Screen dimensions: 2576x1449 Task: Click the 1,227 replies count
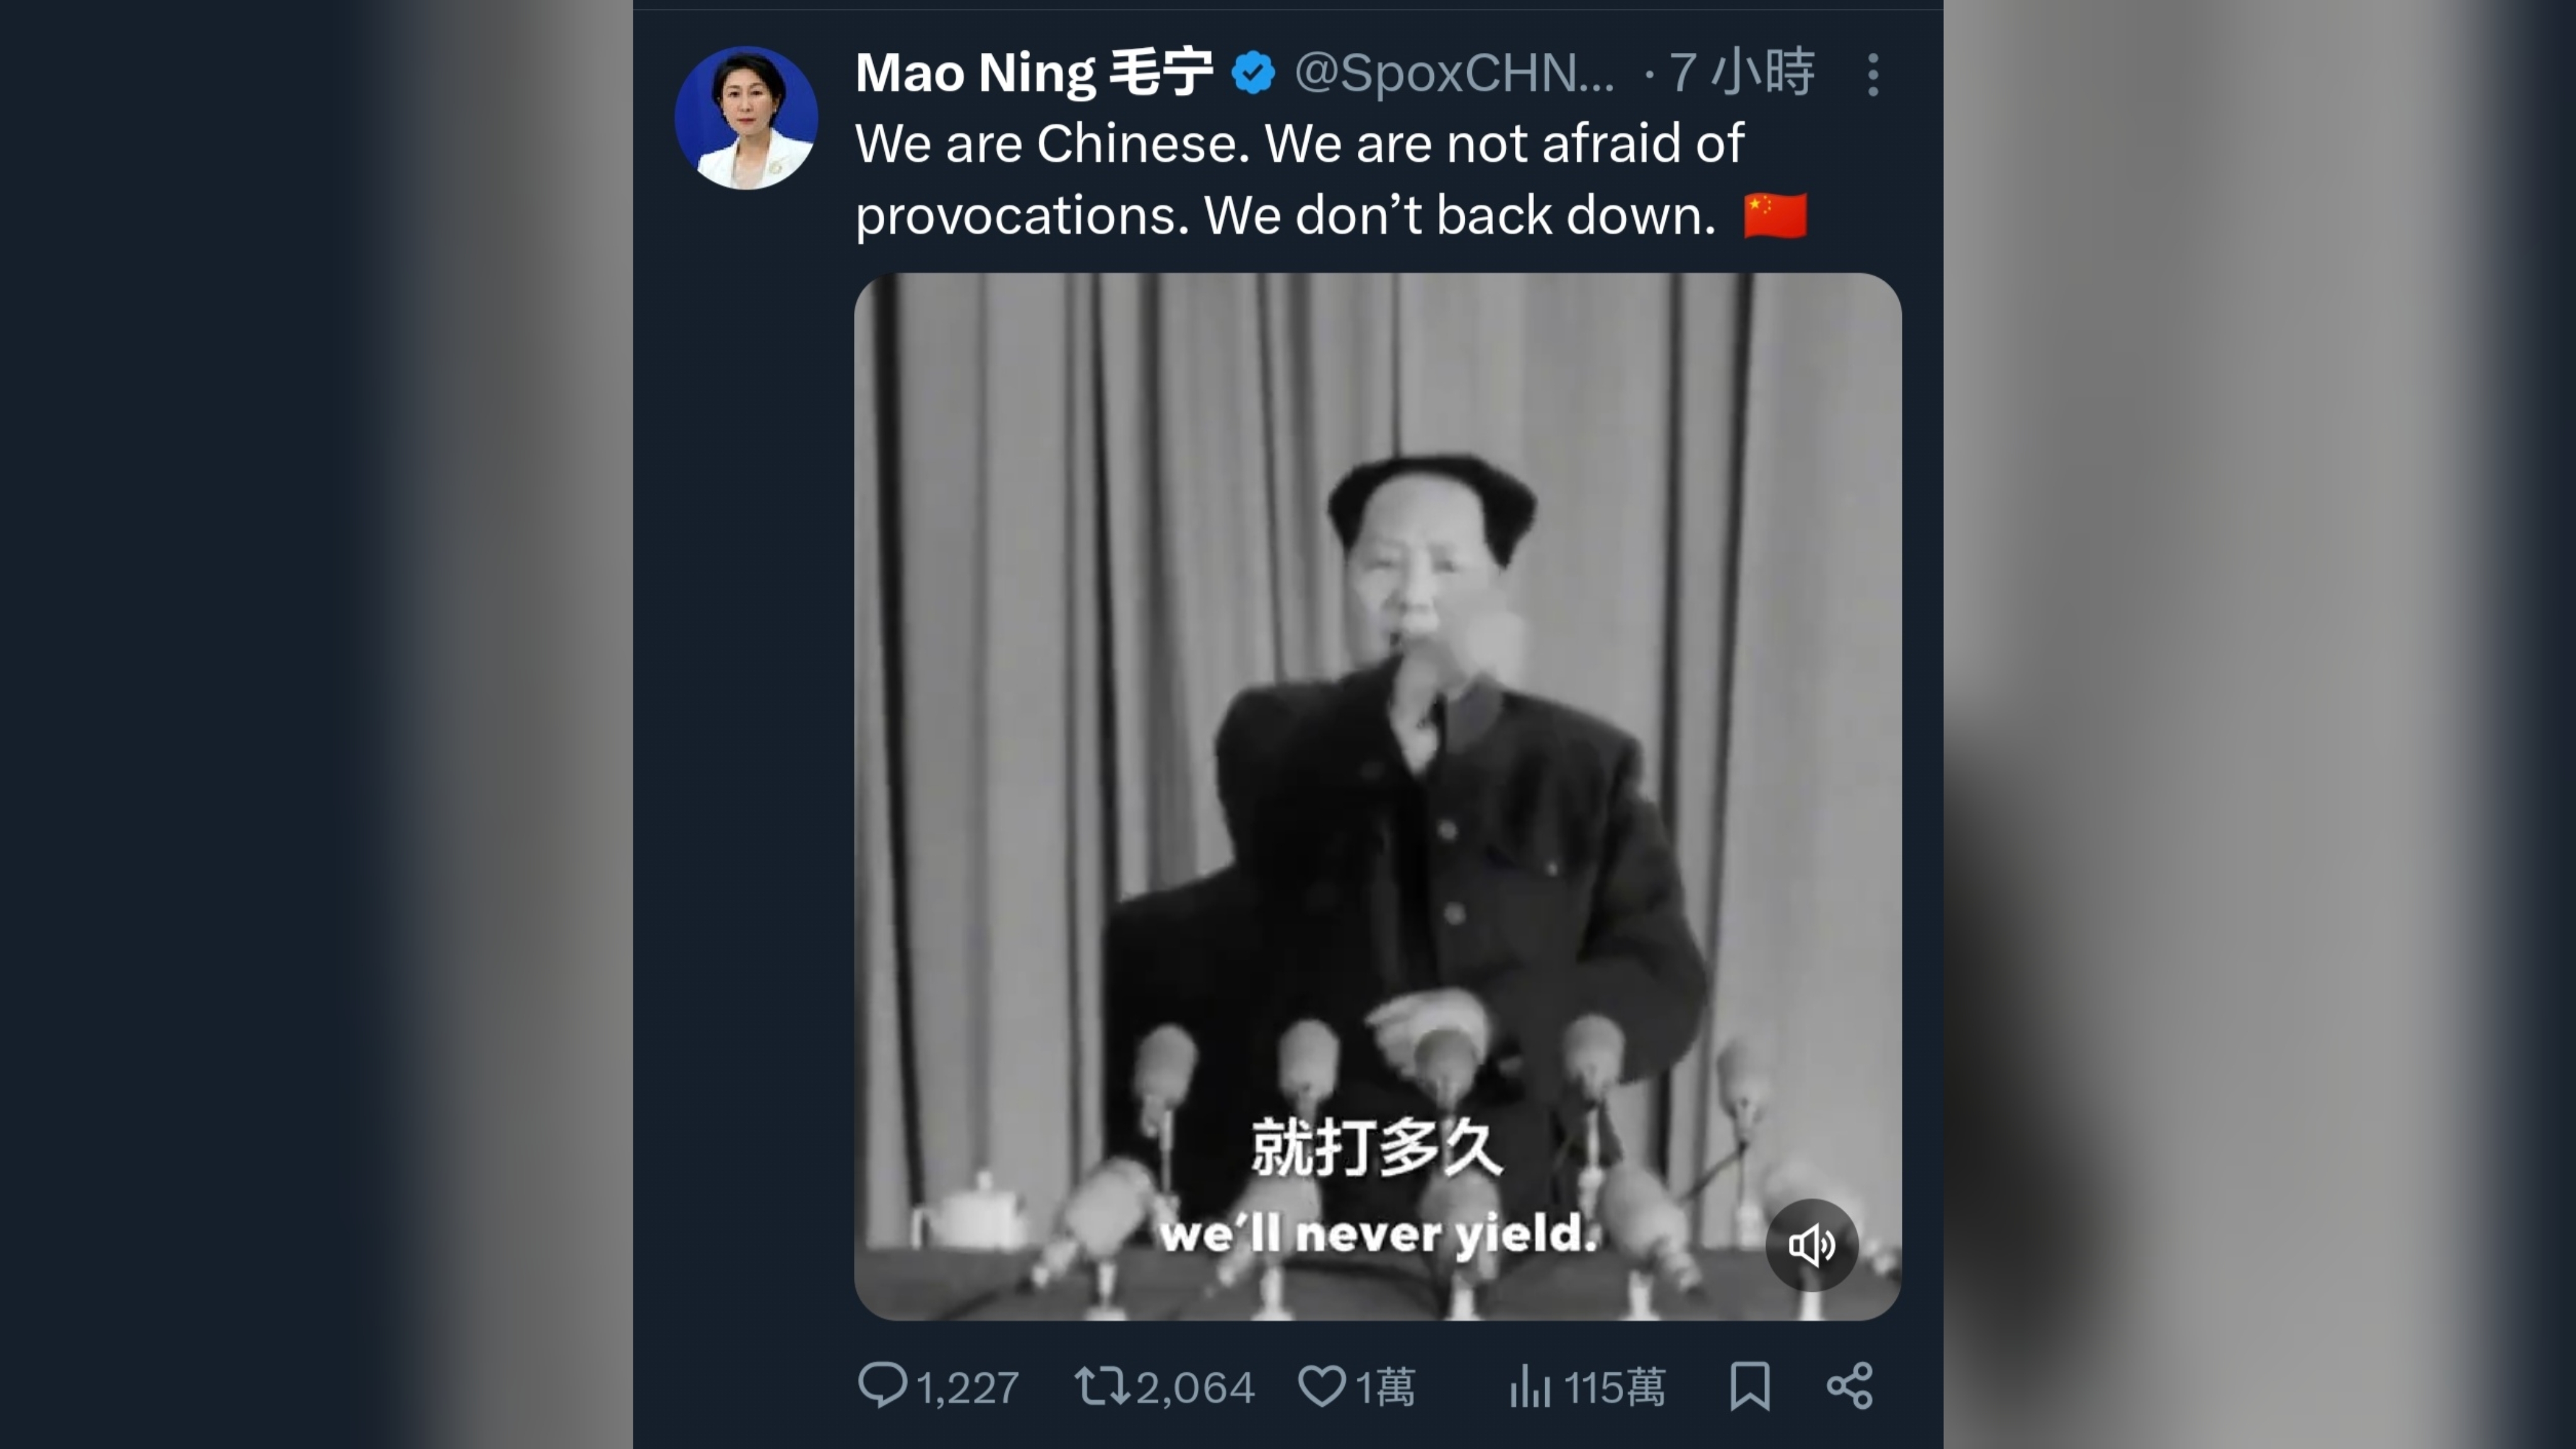967,1388
